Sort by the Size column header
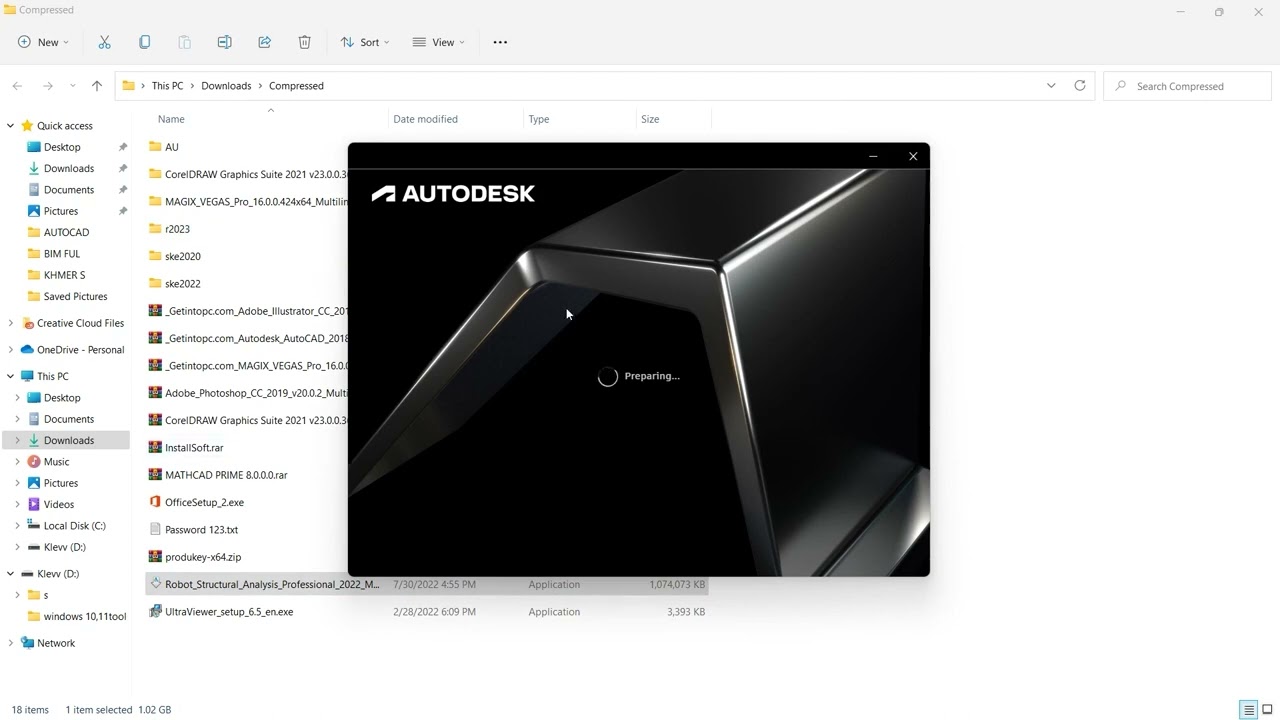This screenshot has height=720, width=1280. [650, 119]
